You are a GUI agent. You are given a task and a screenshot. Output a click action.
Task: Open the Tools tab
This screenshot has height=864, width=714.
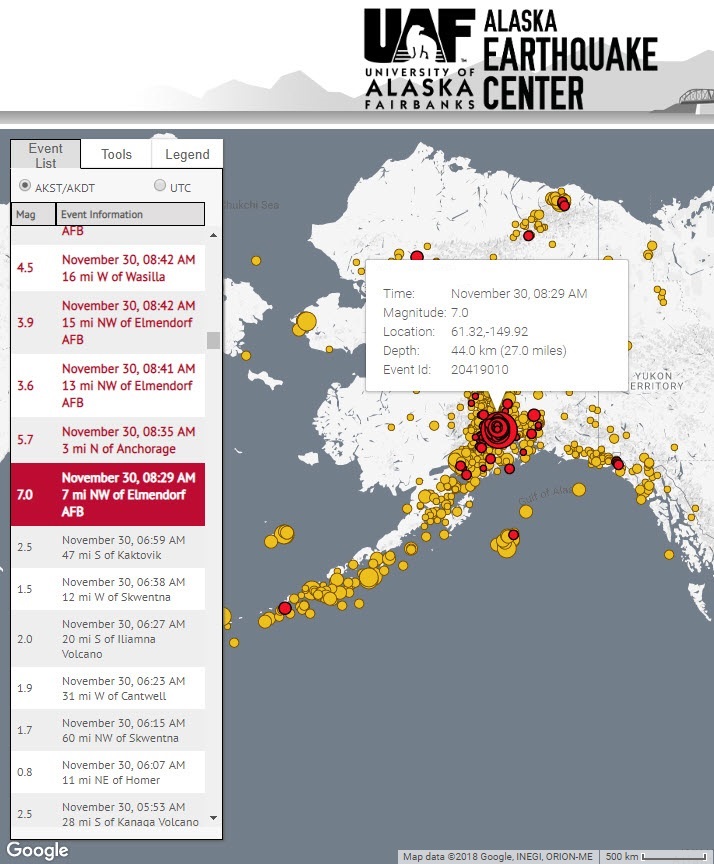117,154
